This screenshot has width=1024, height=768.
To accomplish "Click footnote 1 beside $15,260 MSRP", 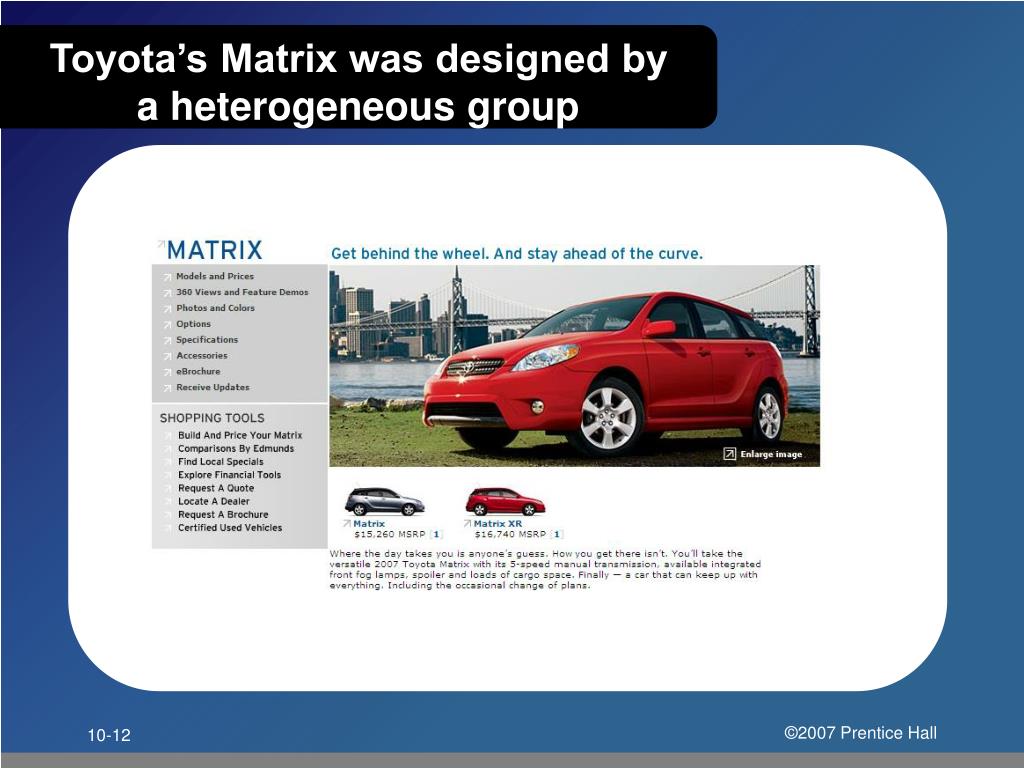I will (436, 534).
